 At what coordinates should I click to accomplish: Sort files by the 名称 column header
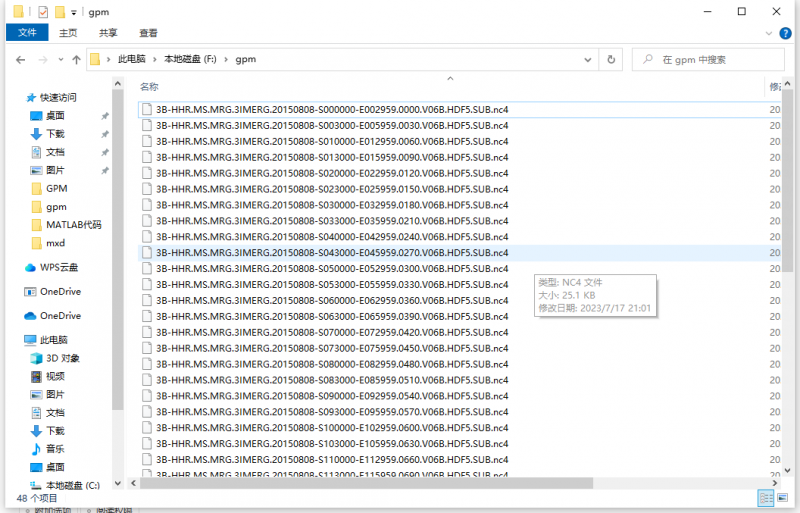[x=149, y=87]
